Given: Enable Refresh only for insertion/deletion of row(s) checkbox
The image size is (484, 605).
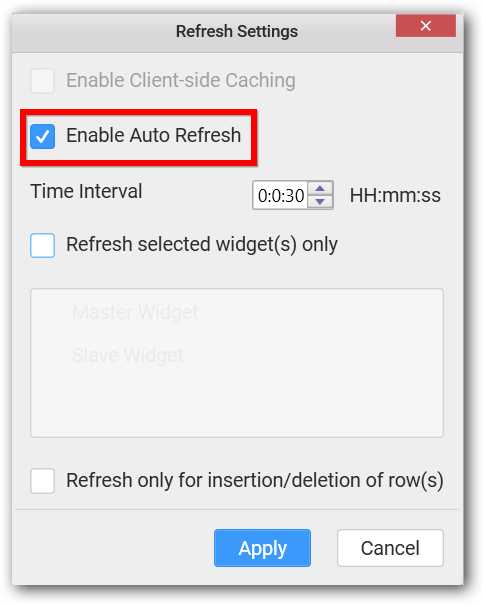Looking at the screenshot, I should (x=42, y=481).
